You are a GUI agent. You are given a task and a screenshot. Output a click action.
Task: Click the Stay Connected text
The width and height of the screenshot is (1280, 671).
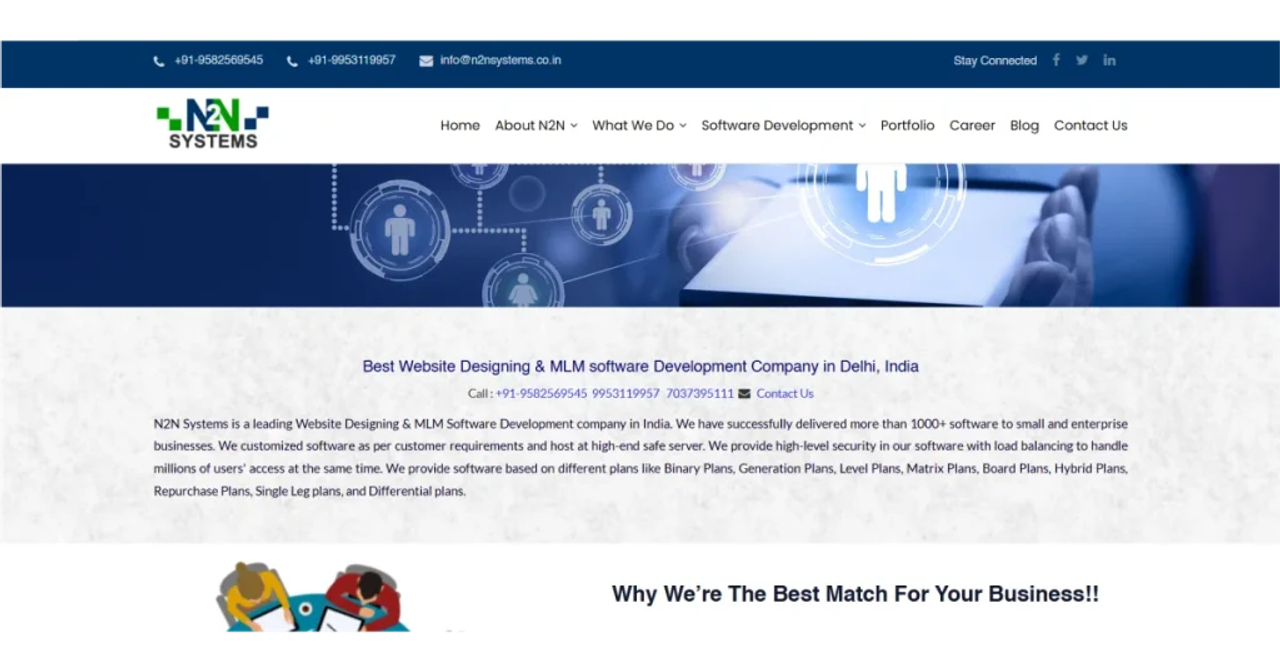click(x=995, y=61)
